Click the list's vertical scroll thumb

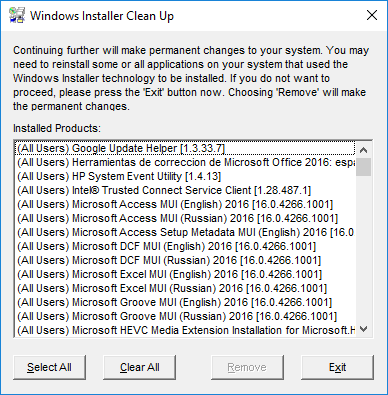tap(364, 167)
